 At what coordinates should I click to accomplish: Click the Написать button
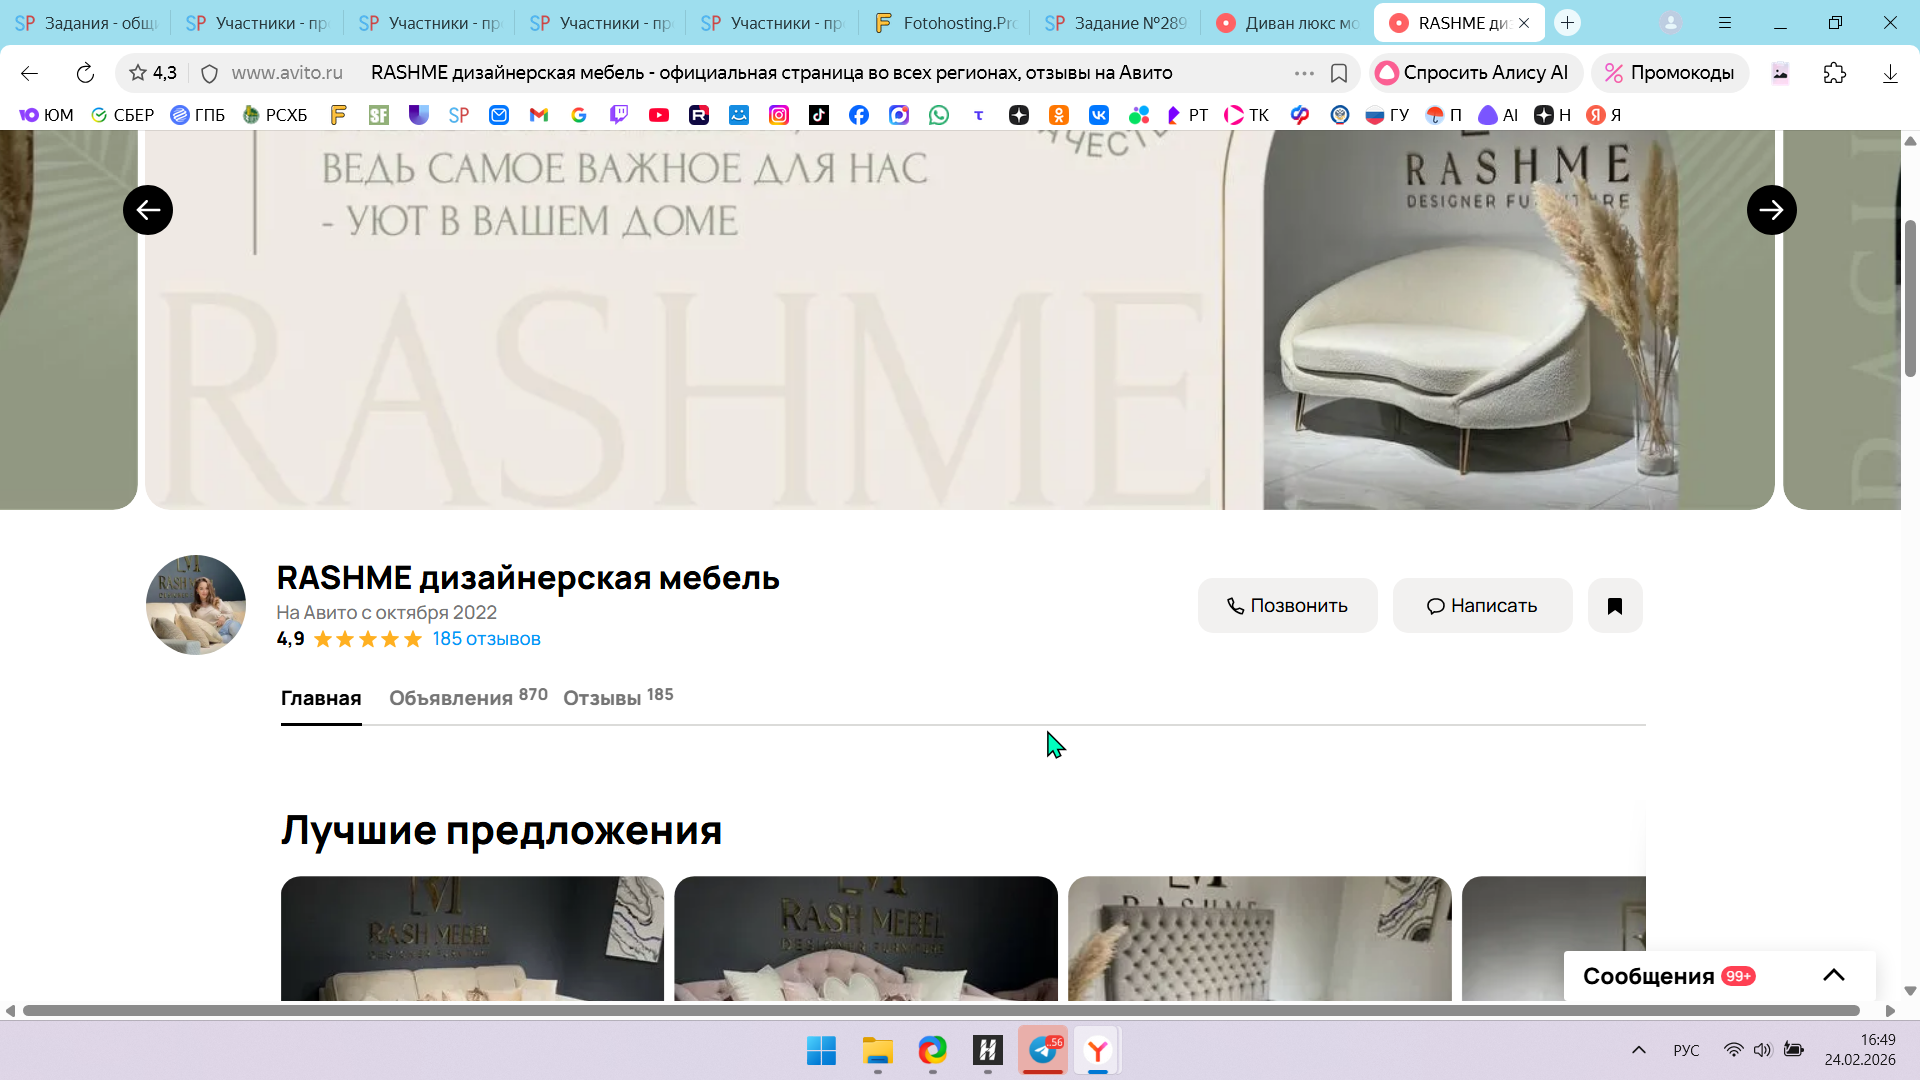click(x=1482, y=606)
